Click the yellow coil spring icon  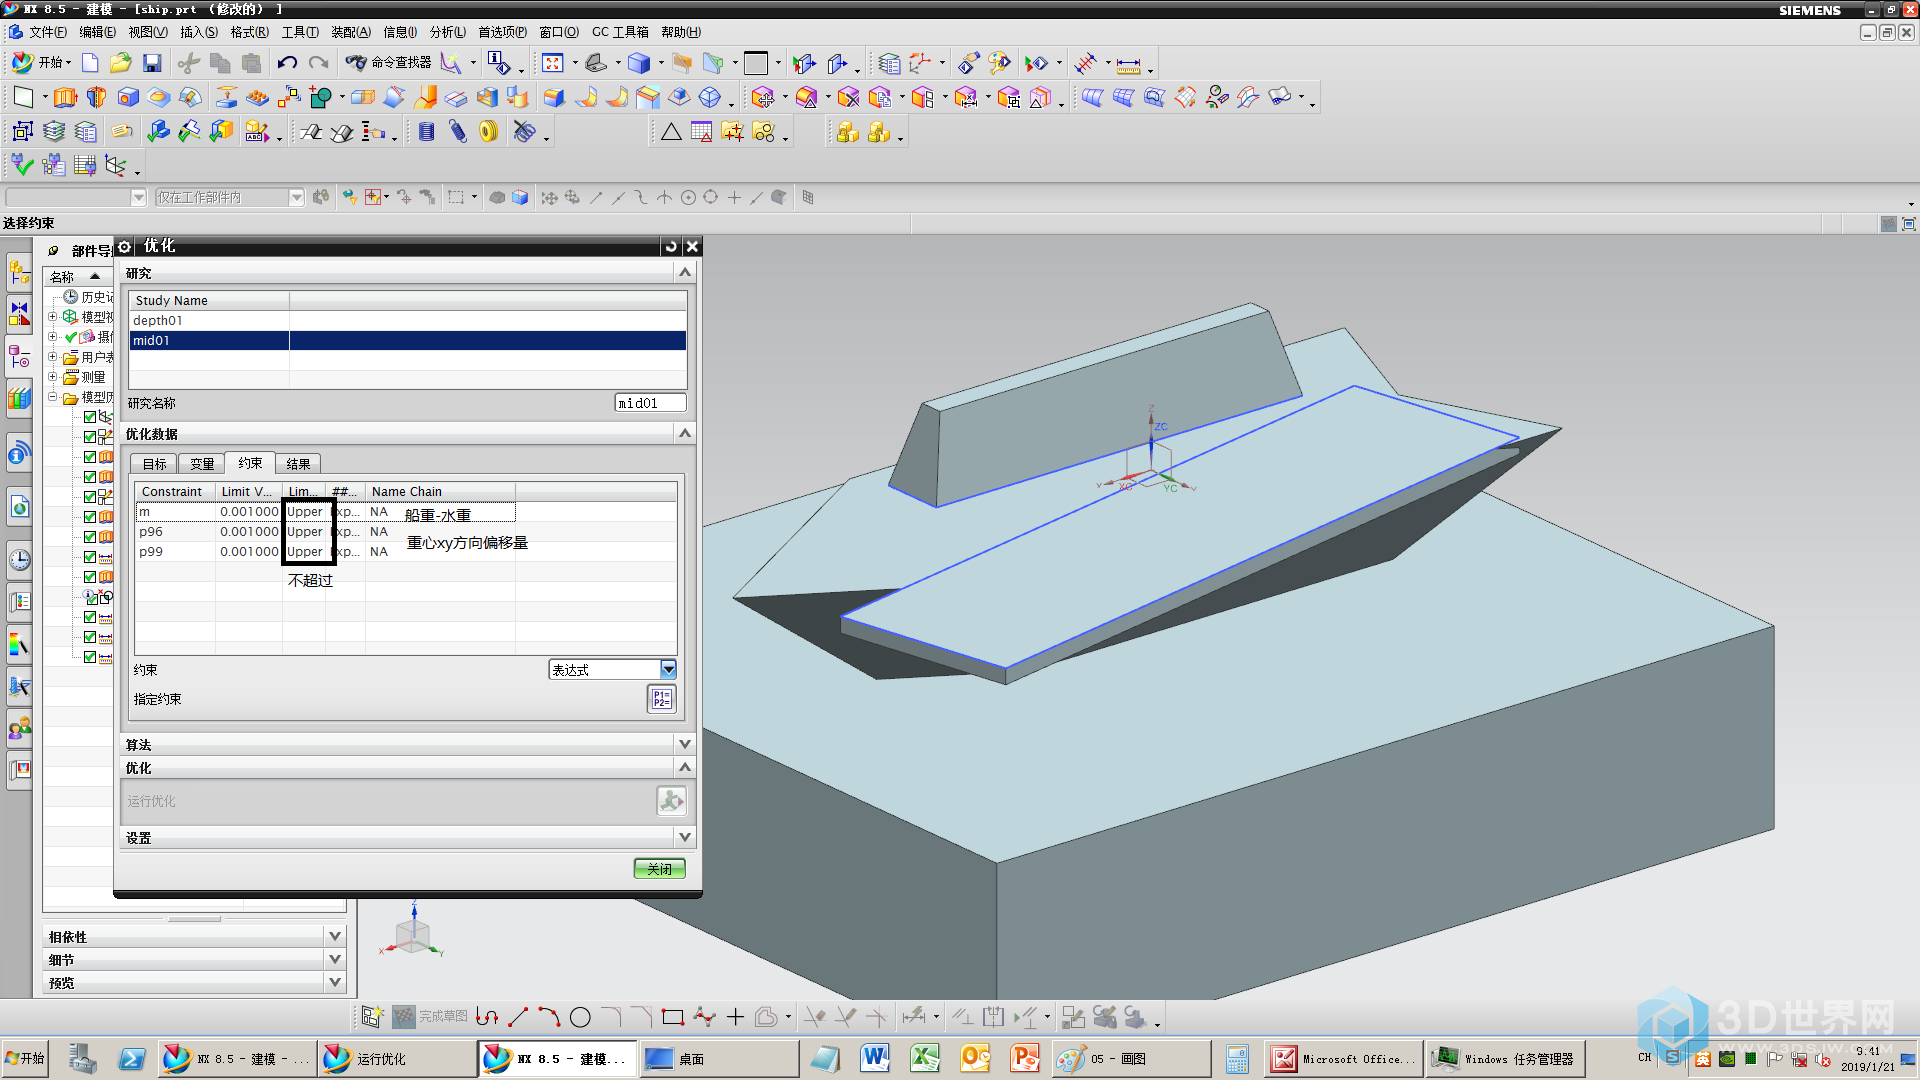click(488, 131)
